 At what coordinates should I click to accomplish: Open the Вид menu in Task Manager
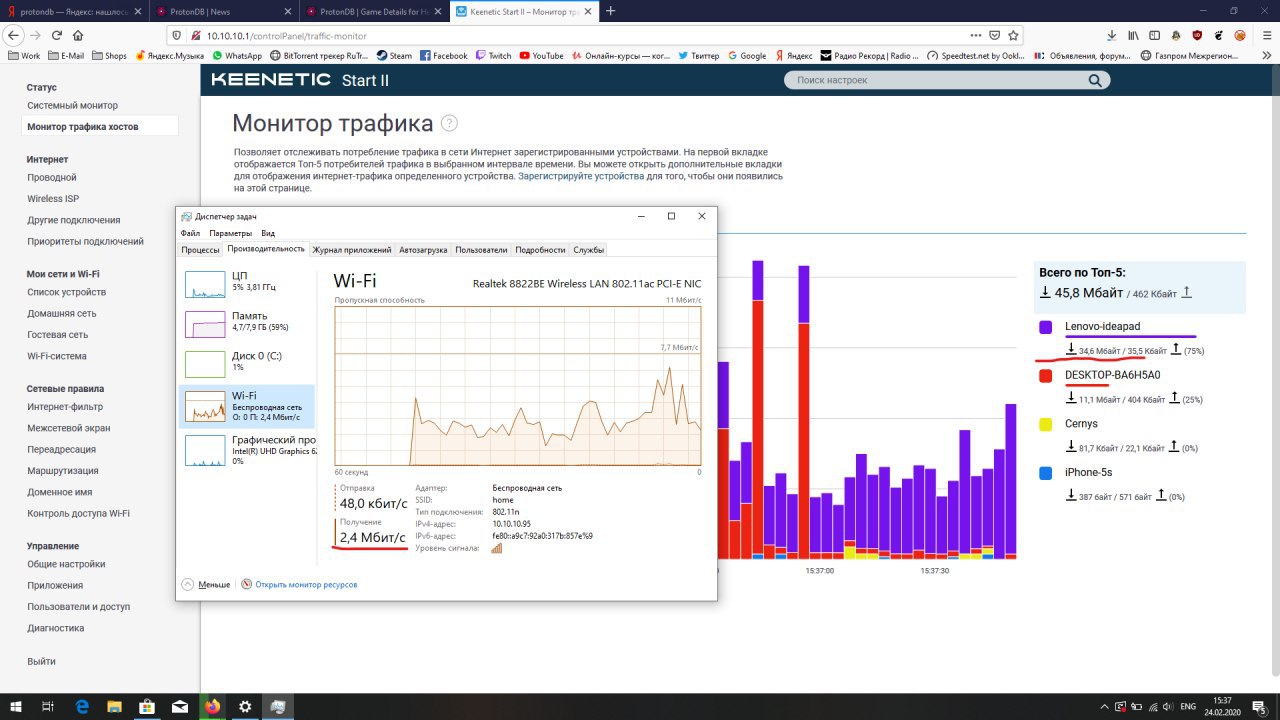268,233
